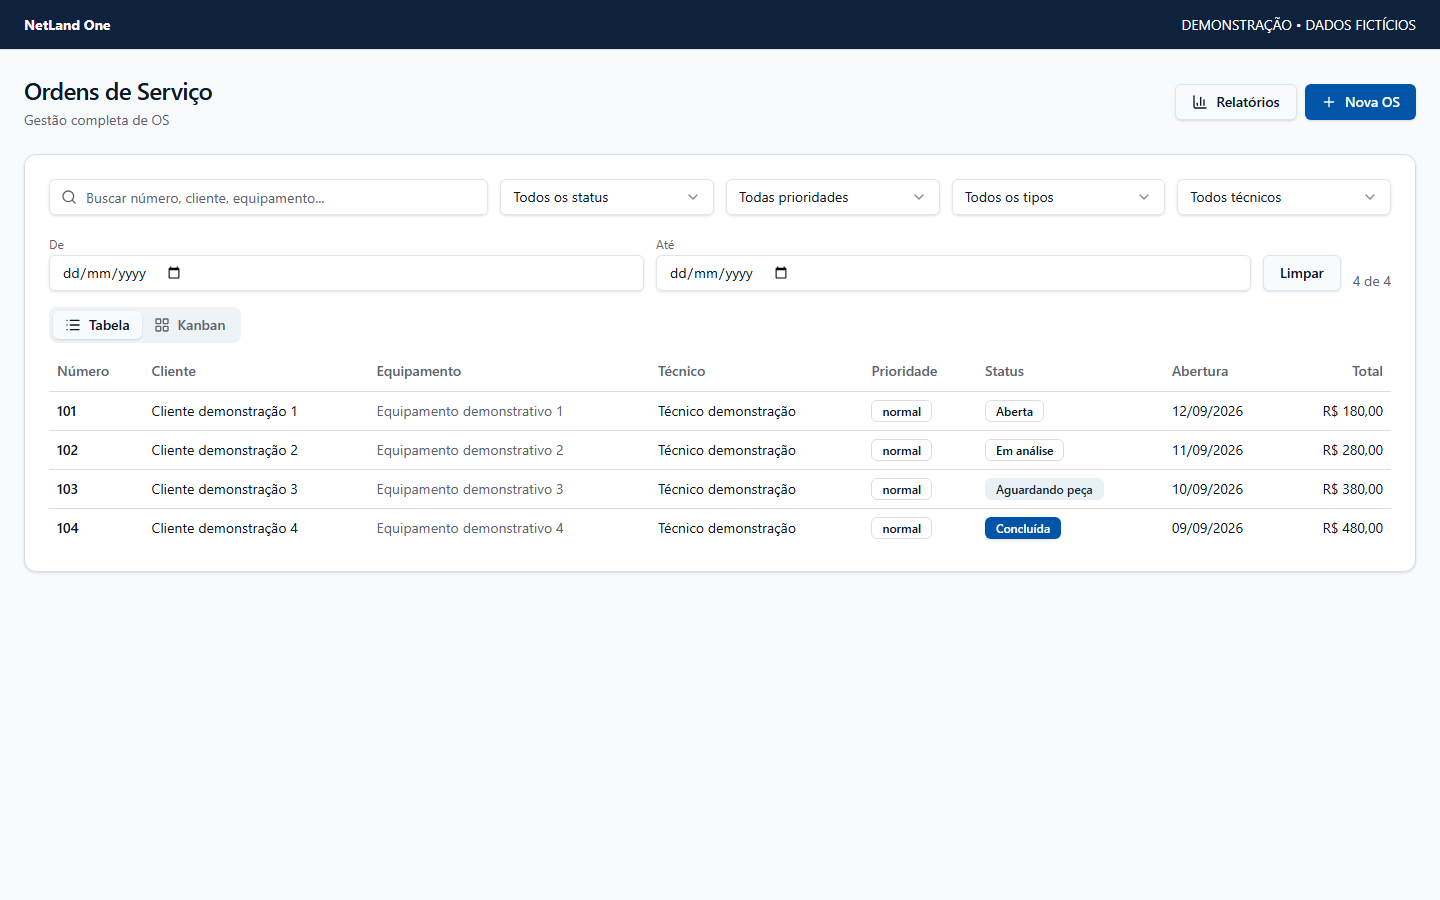
Task: Open the De date calendar picker icon
Action: click(174, 273)
